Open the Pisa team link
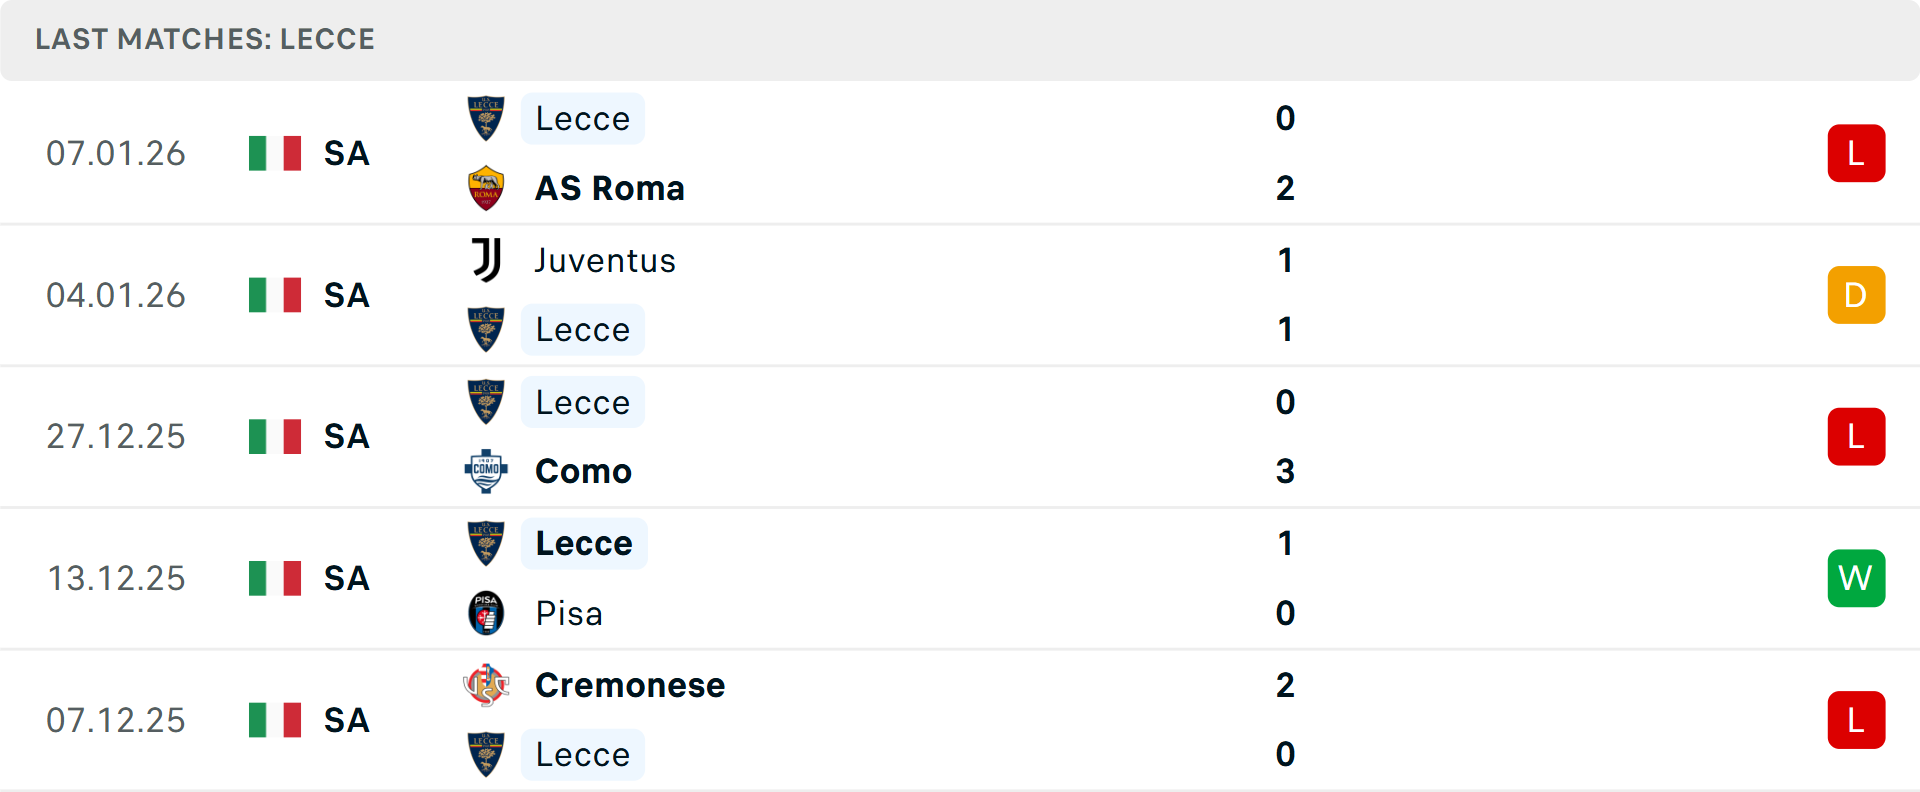Screen dimensions: 1920x792 point(569,613)
